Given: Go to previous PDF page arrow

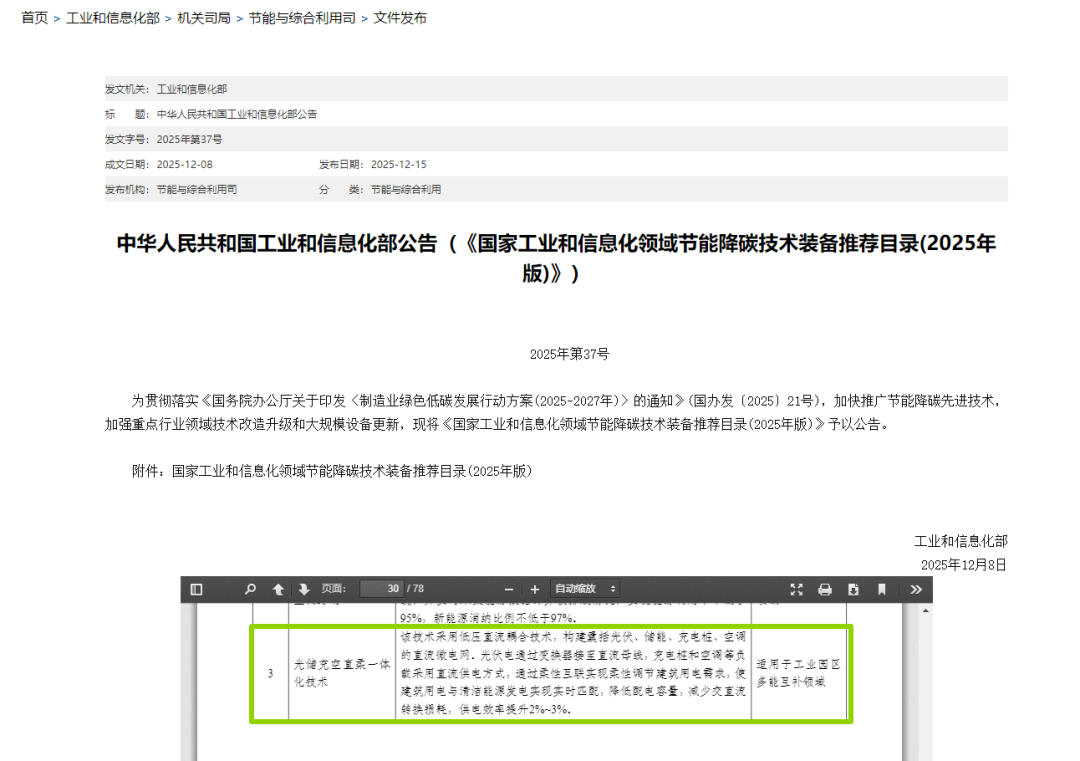Looking at the screenshot, I should click(x=278, y=589).
